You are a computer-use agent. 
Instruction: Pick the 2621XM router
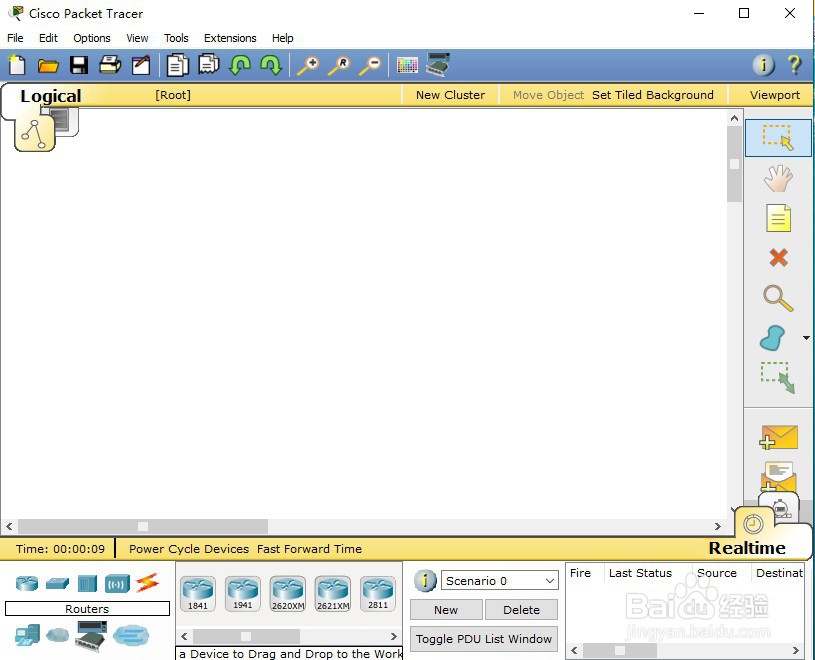(333, 593)
